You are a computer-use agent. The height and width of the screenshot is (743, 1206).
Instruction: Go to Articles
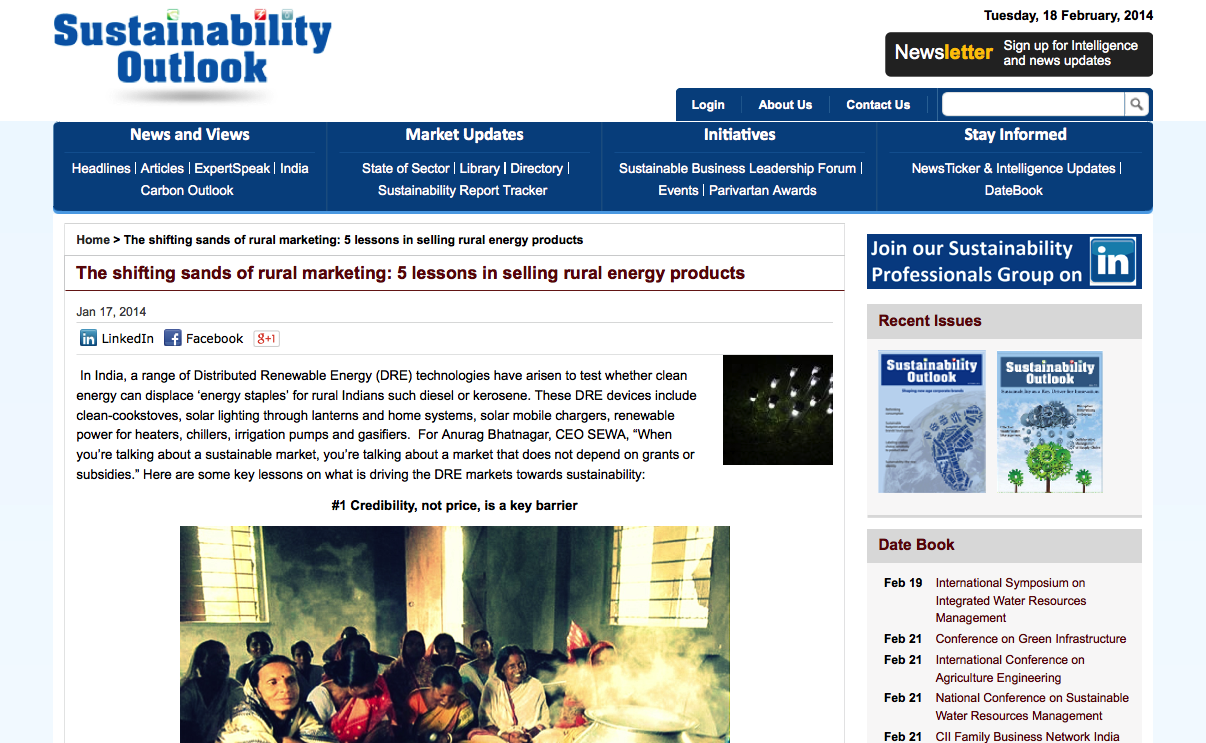tap(162, 168)
